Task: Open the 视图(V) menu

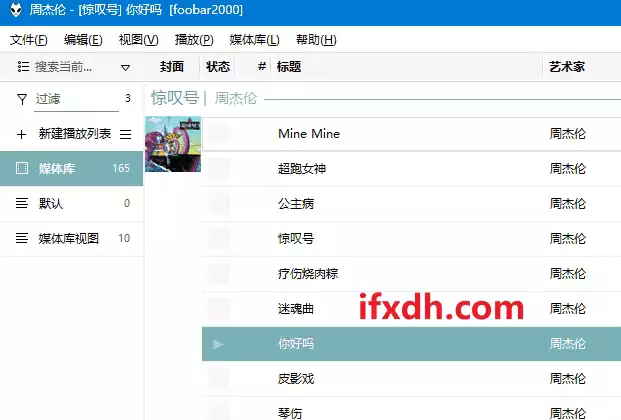Action: pos(139,40)
